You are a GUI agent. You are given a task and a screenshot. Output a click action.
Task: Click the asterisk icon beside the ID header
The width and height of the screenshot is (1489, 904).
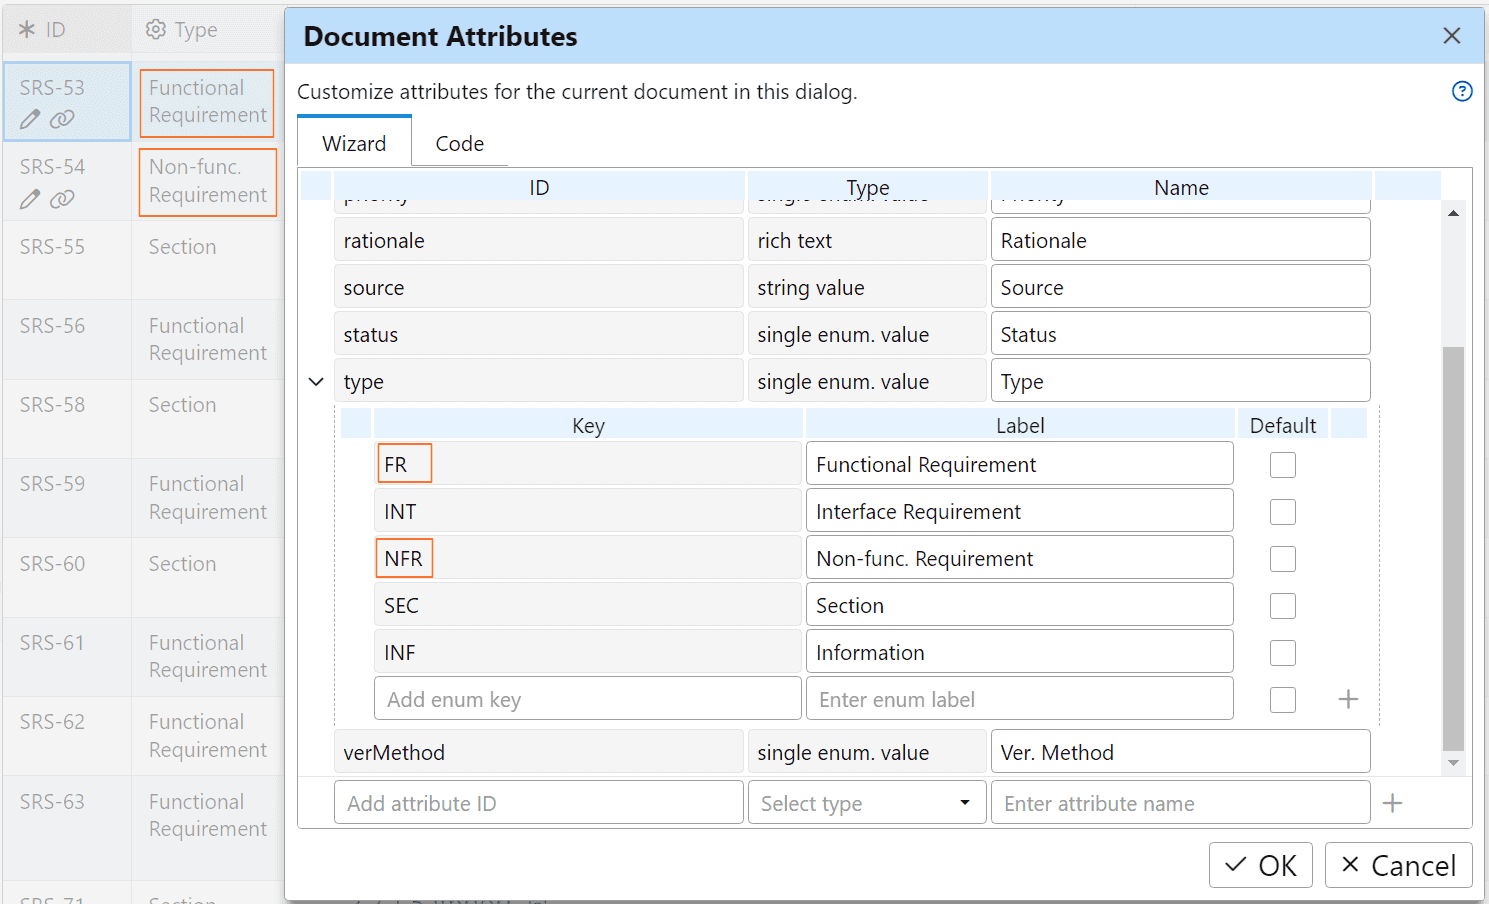coord(25,29)
